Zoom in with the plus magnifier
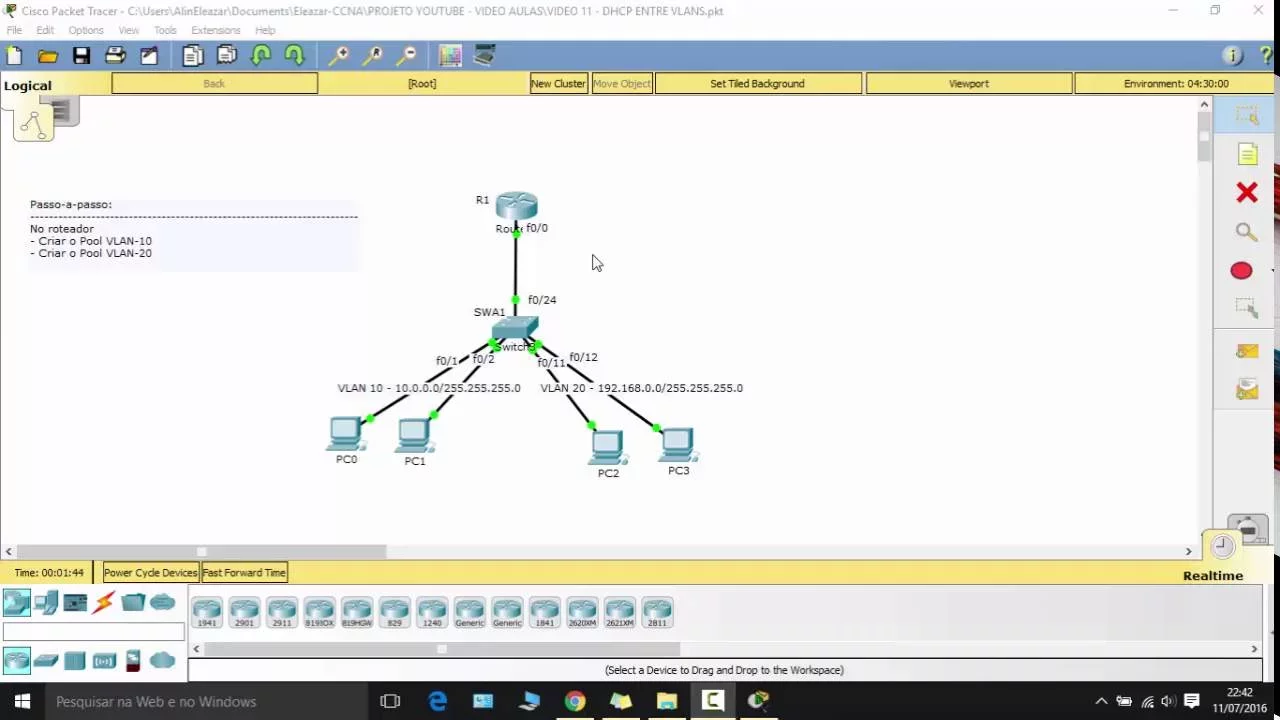This screenshot has width=1280, height=720. click(339, 56)
